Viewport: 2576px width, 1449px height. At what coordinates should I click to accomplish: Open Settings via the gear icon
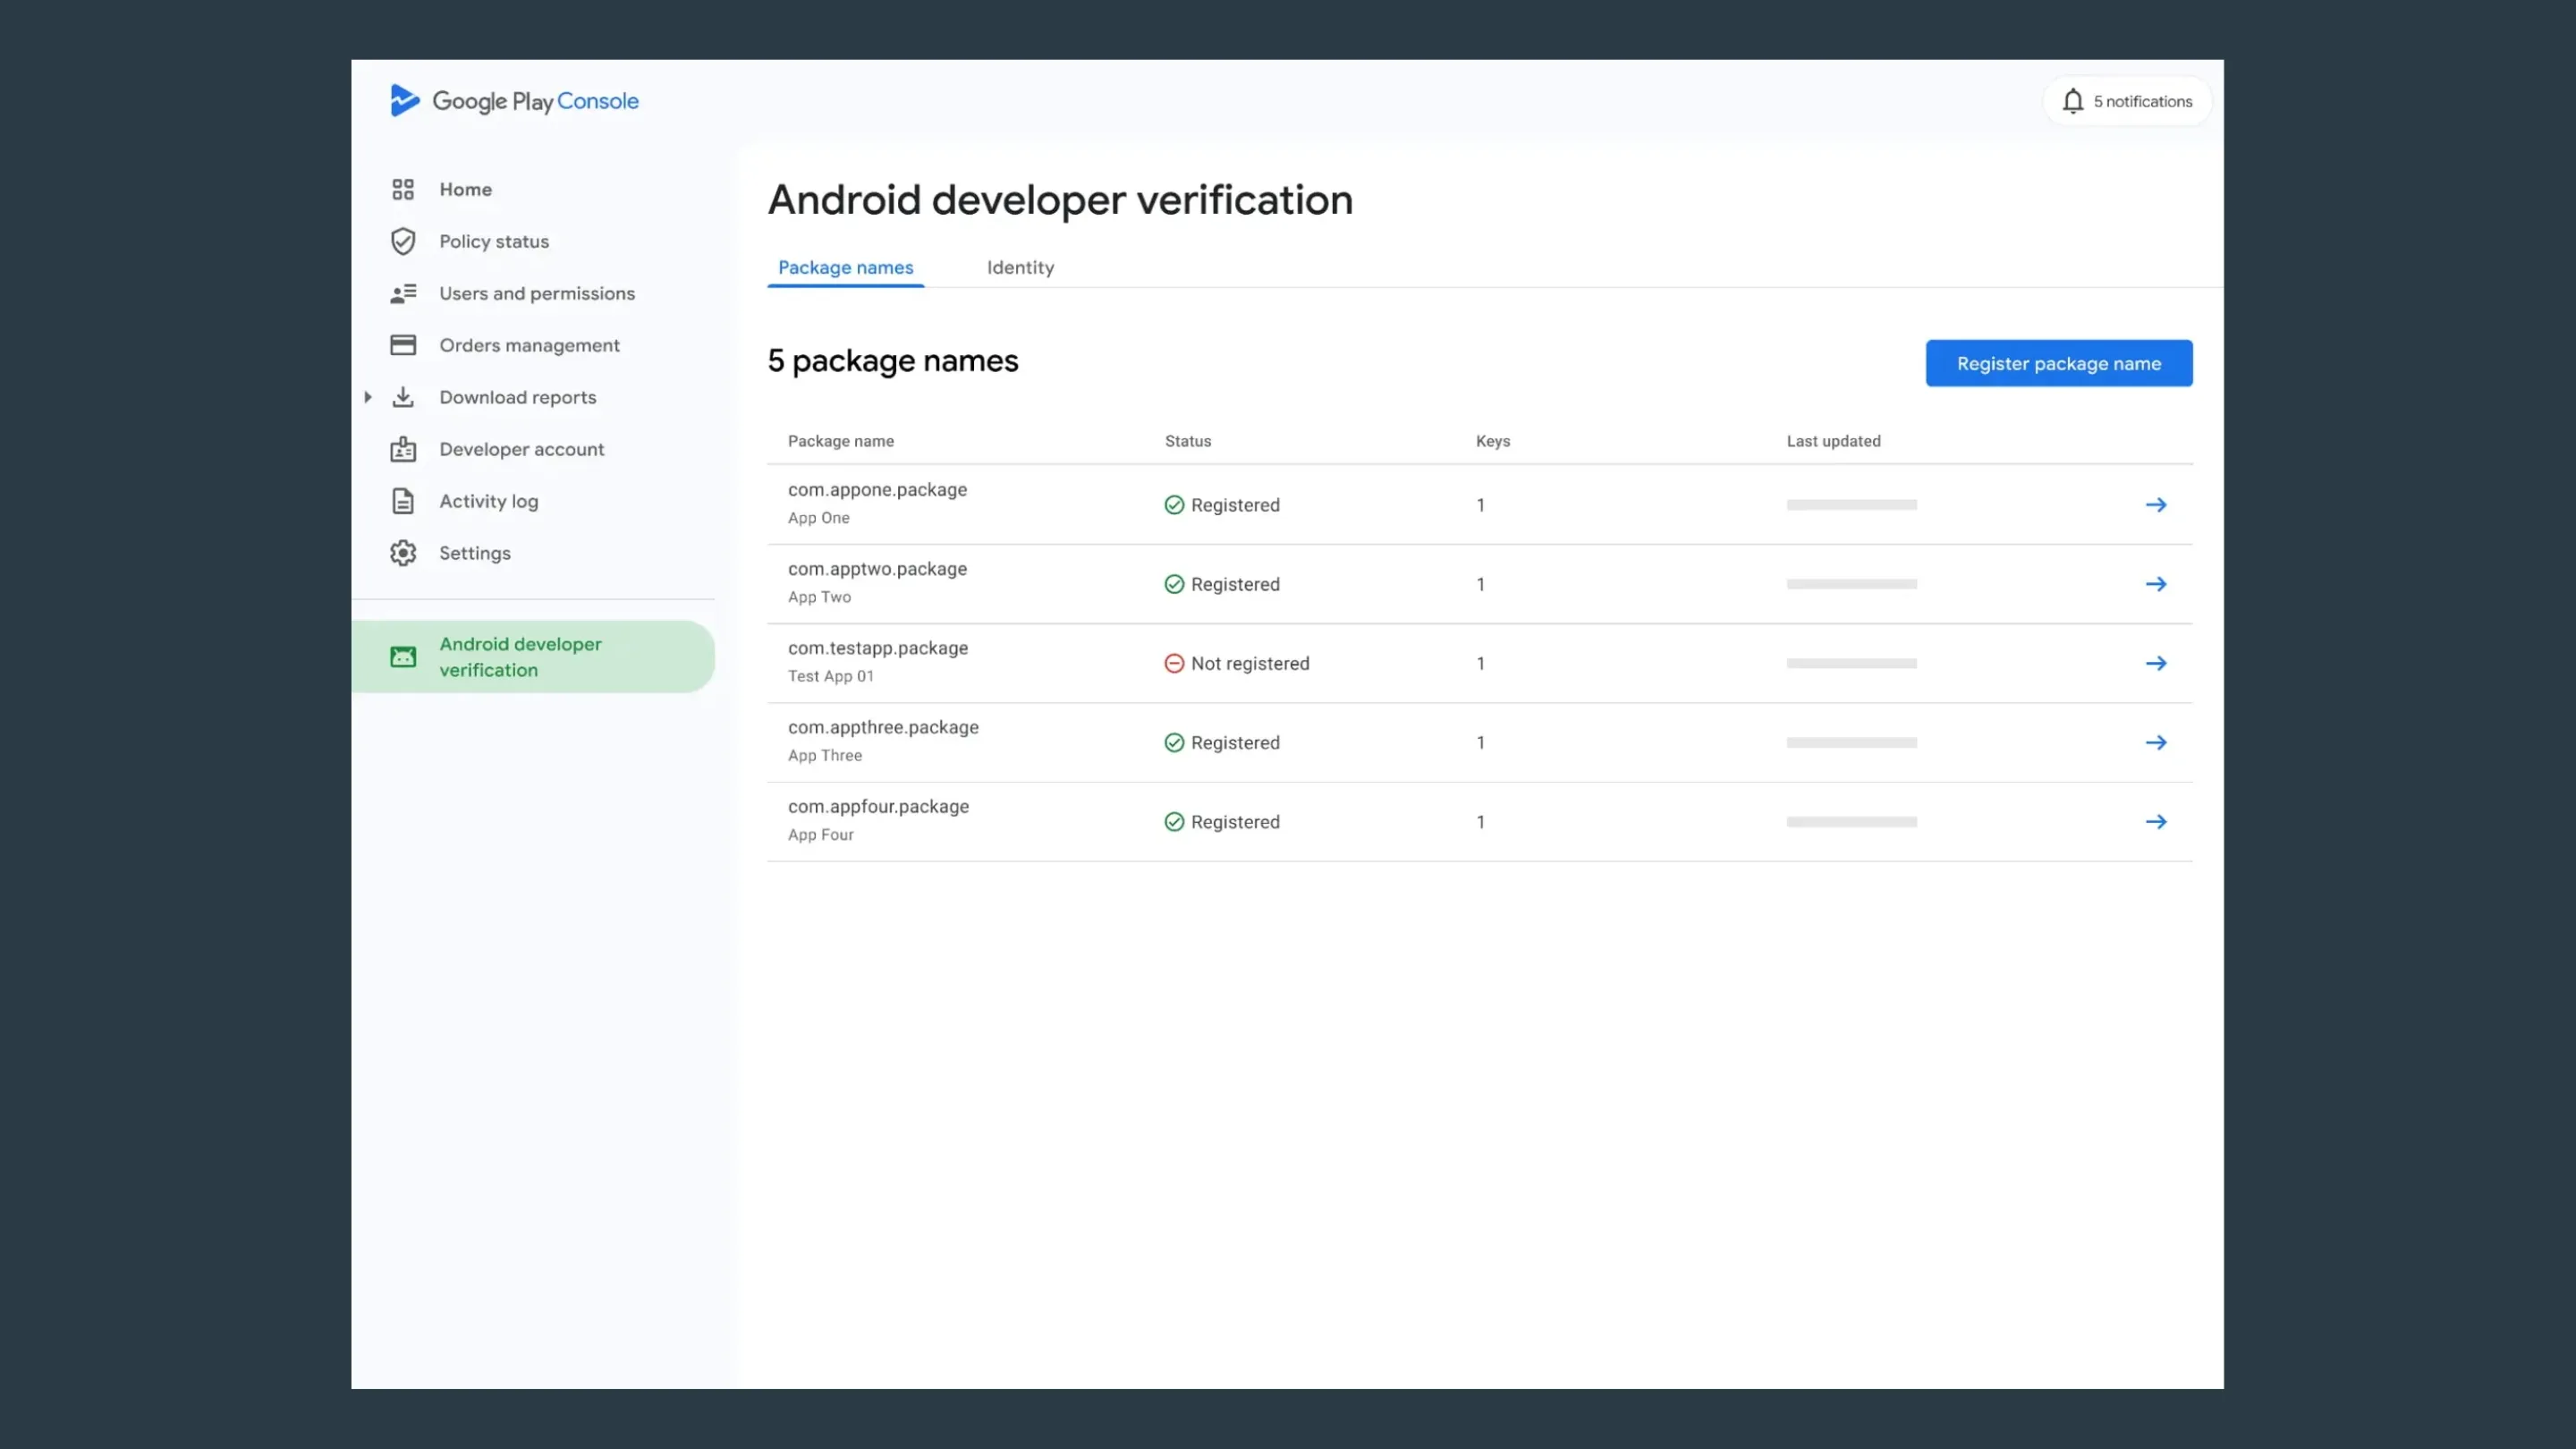coord(403,553)
